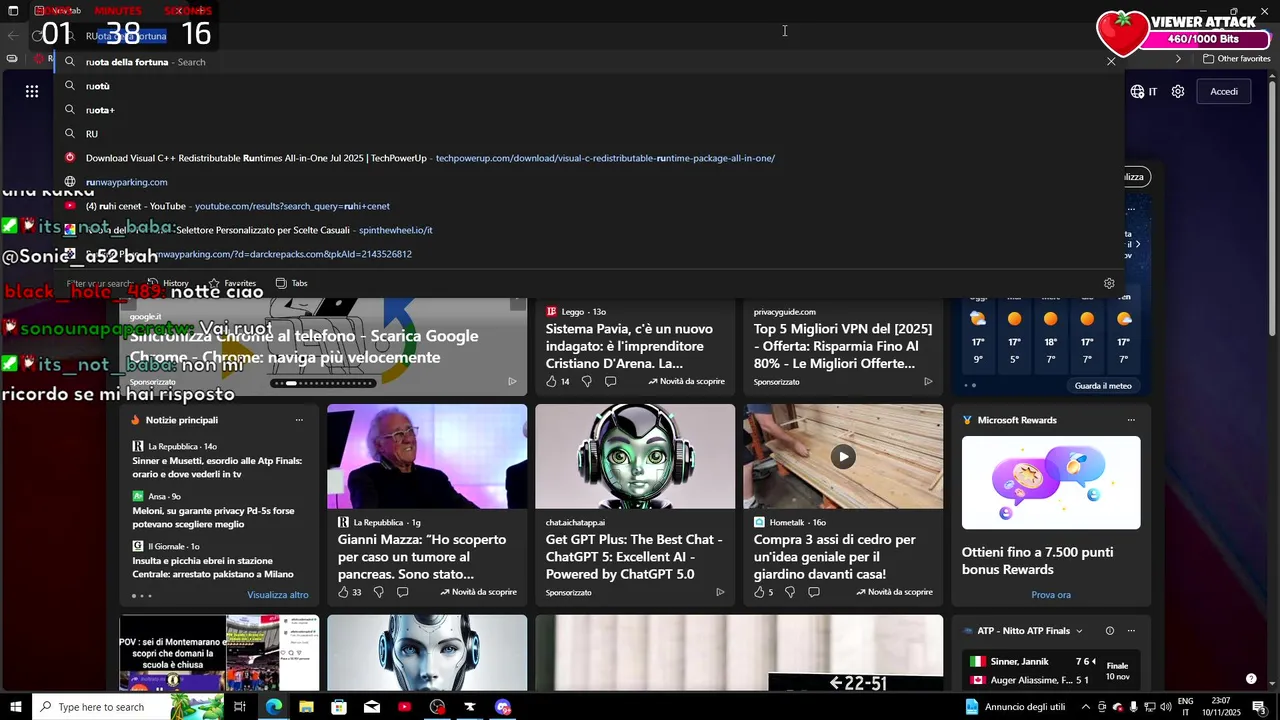Image resolution: width=1280 pixels, height=720 pixels.
Task: Open the Other favorites folder
Action: coord(1236,59)
